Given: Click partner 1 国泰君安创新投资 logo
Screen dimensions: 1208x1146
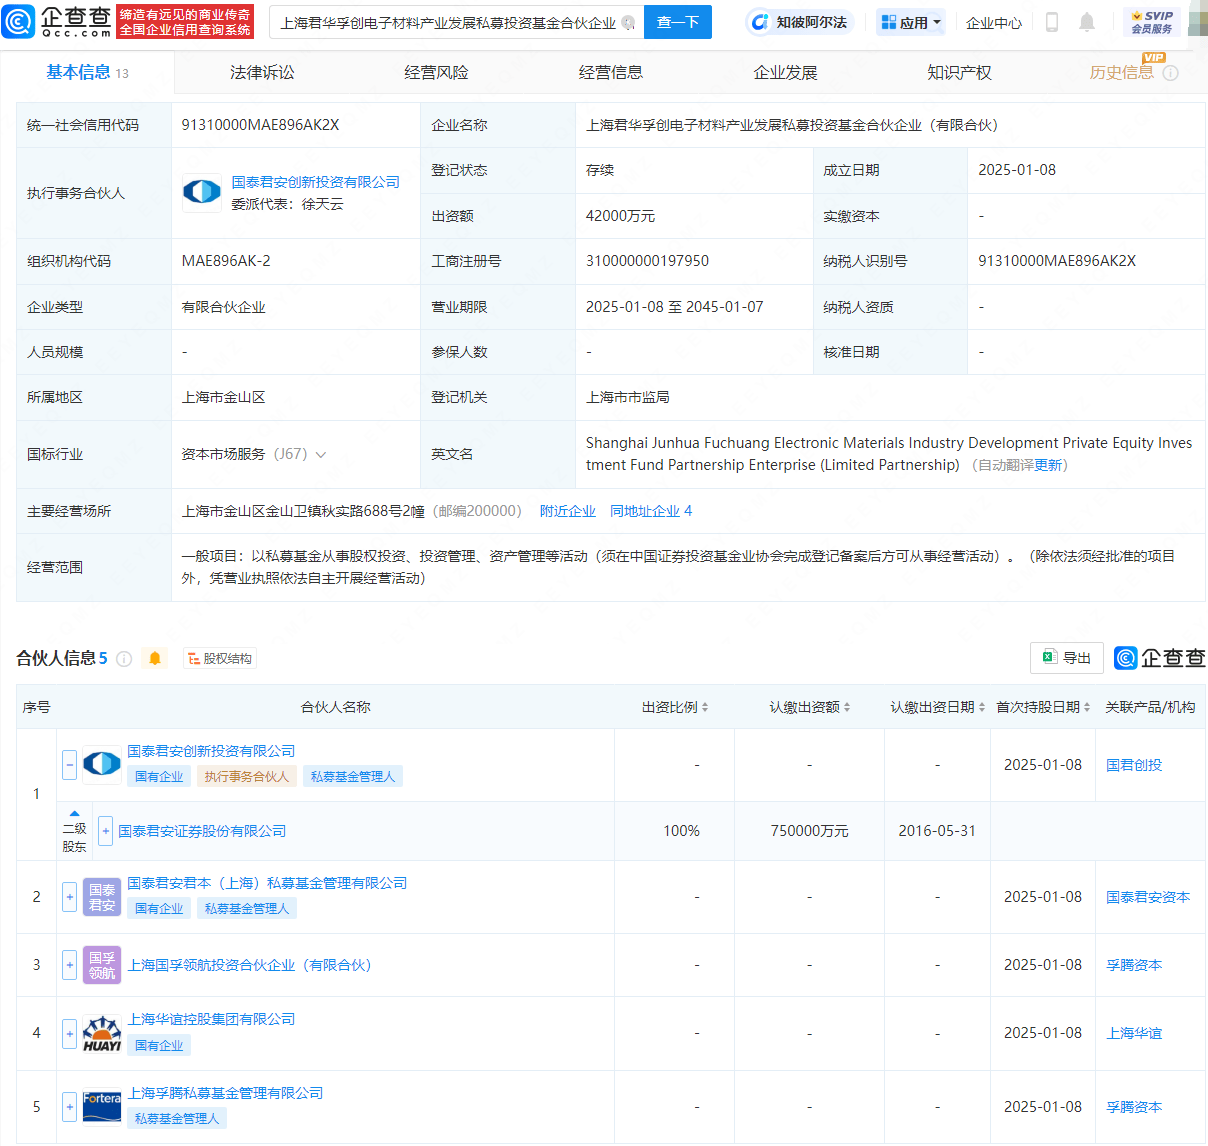Looking at the screenshot, I should [x=102, y=765].
